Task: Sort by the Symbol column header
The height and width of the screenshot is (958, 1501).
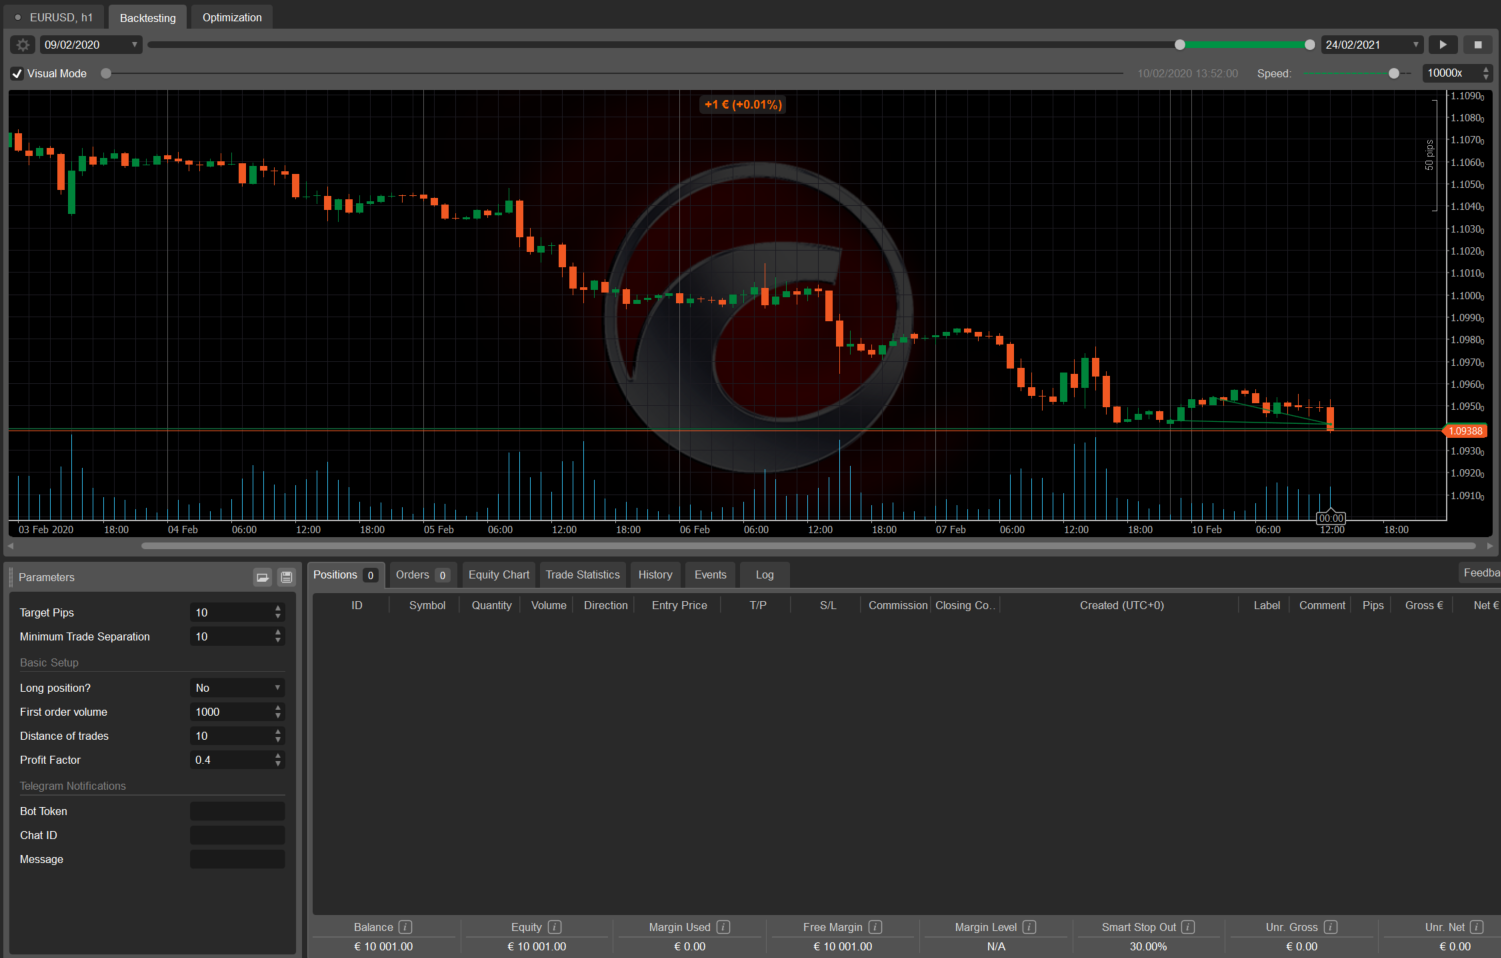Action: (427, 605)
